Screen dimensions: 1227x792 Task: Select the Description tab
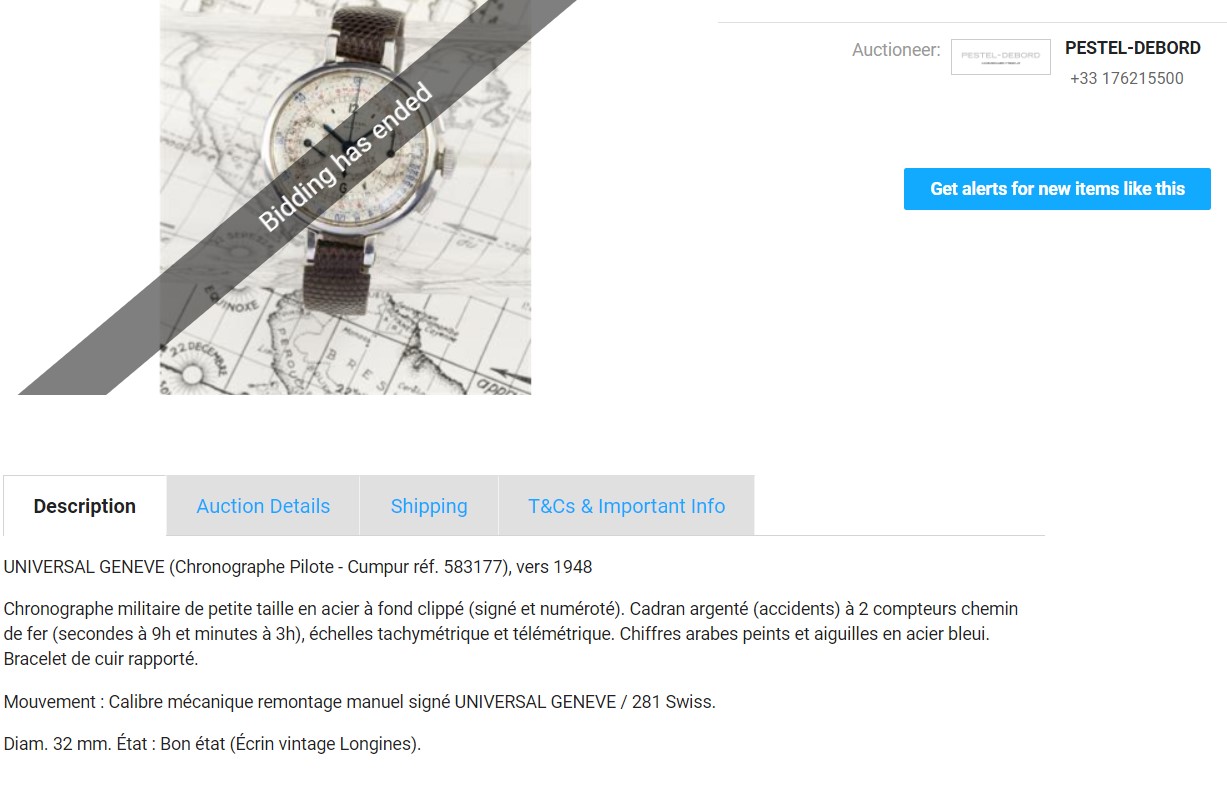(x=85, y=506)
